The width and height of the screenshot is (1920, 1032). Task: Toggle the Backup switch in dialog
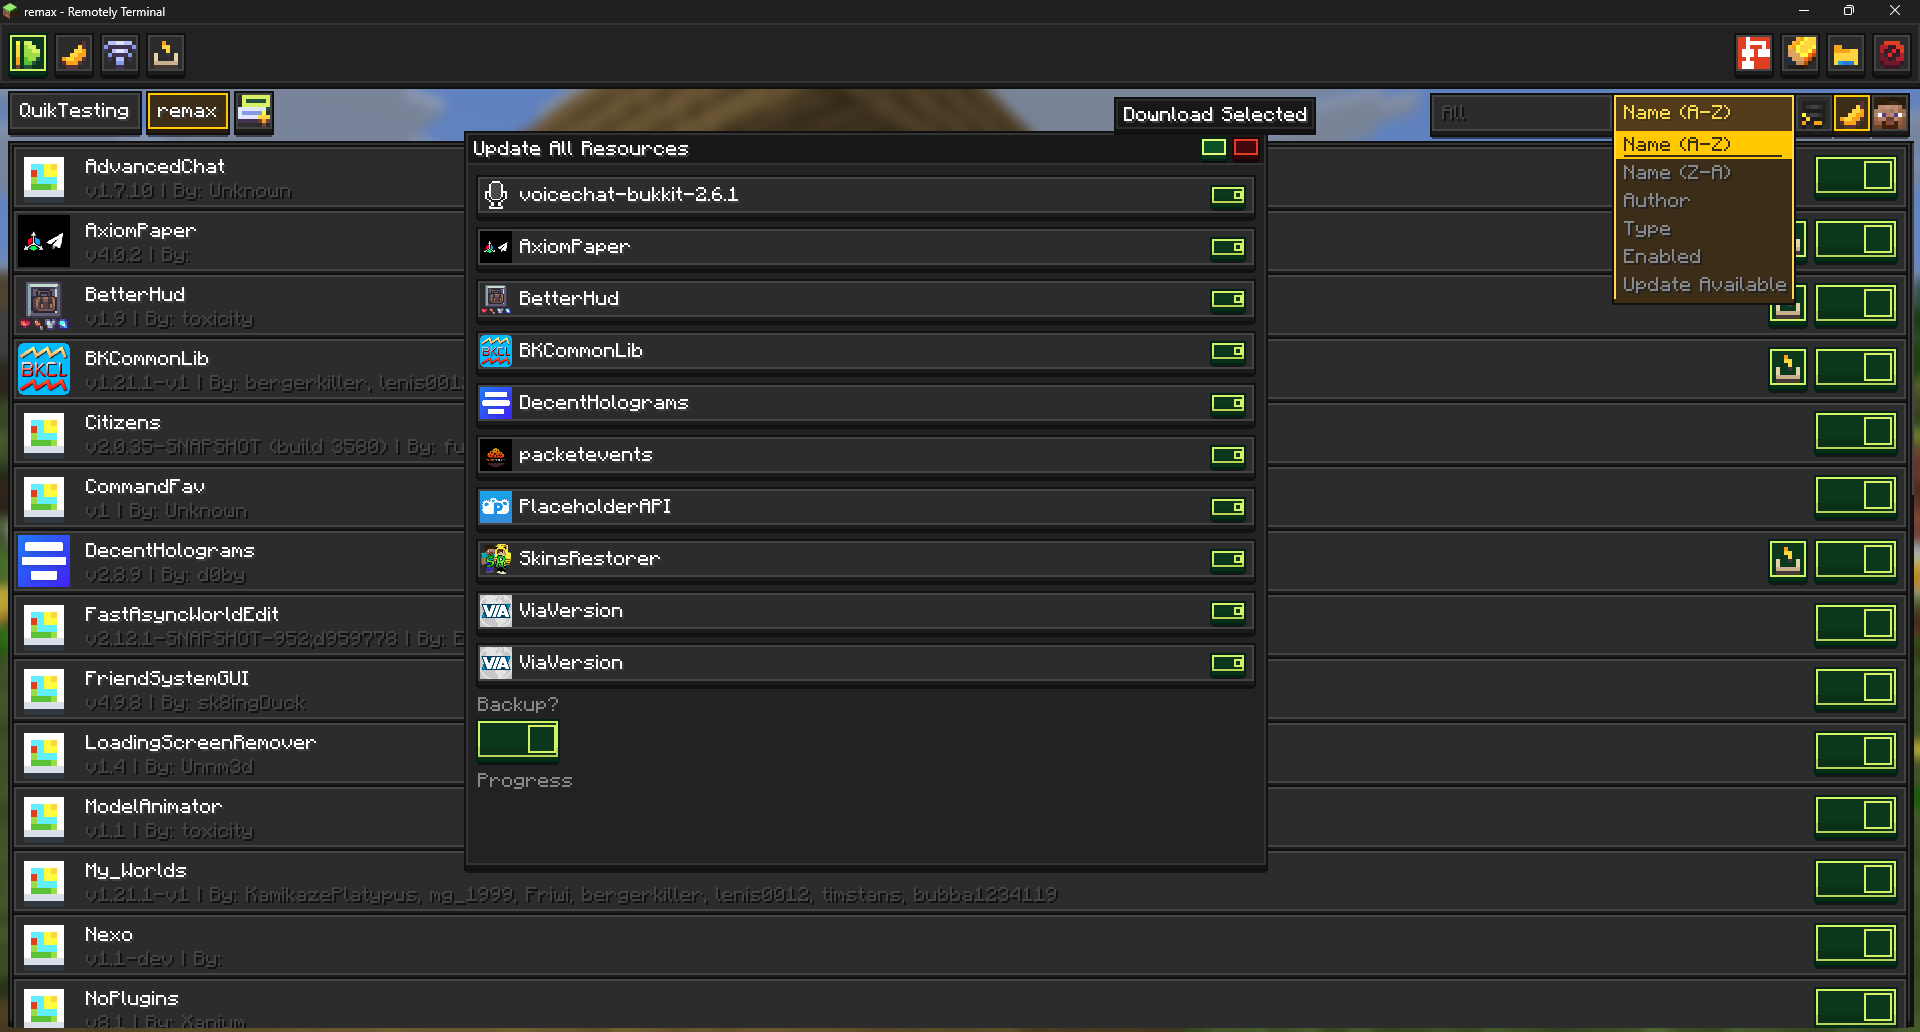tap(518, 739)
